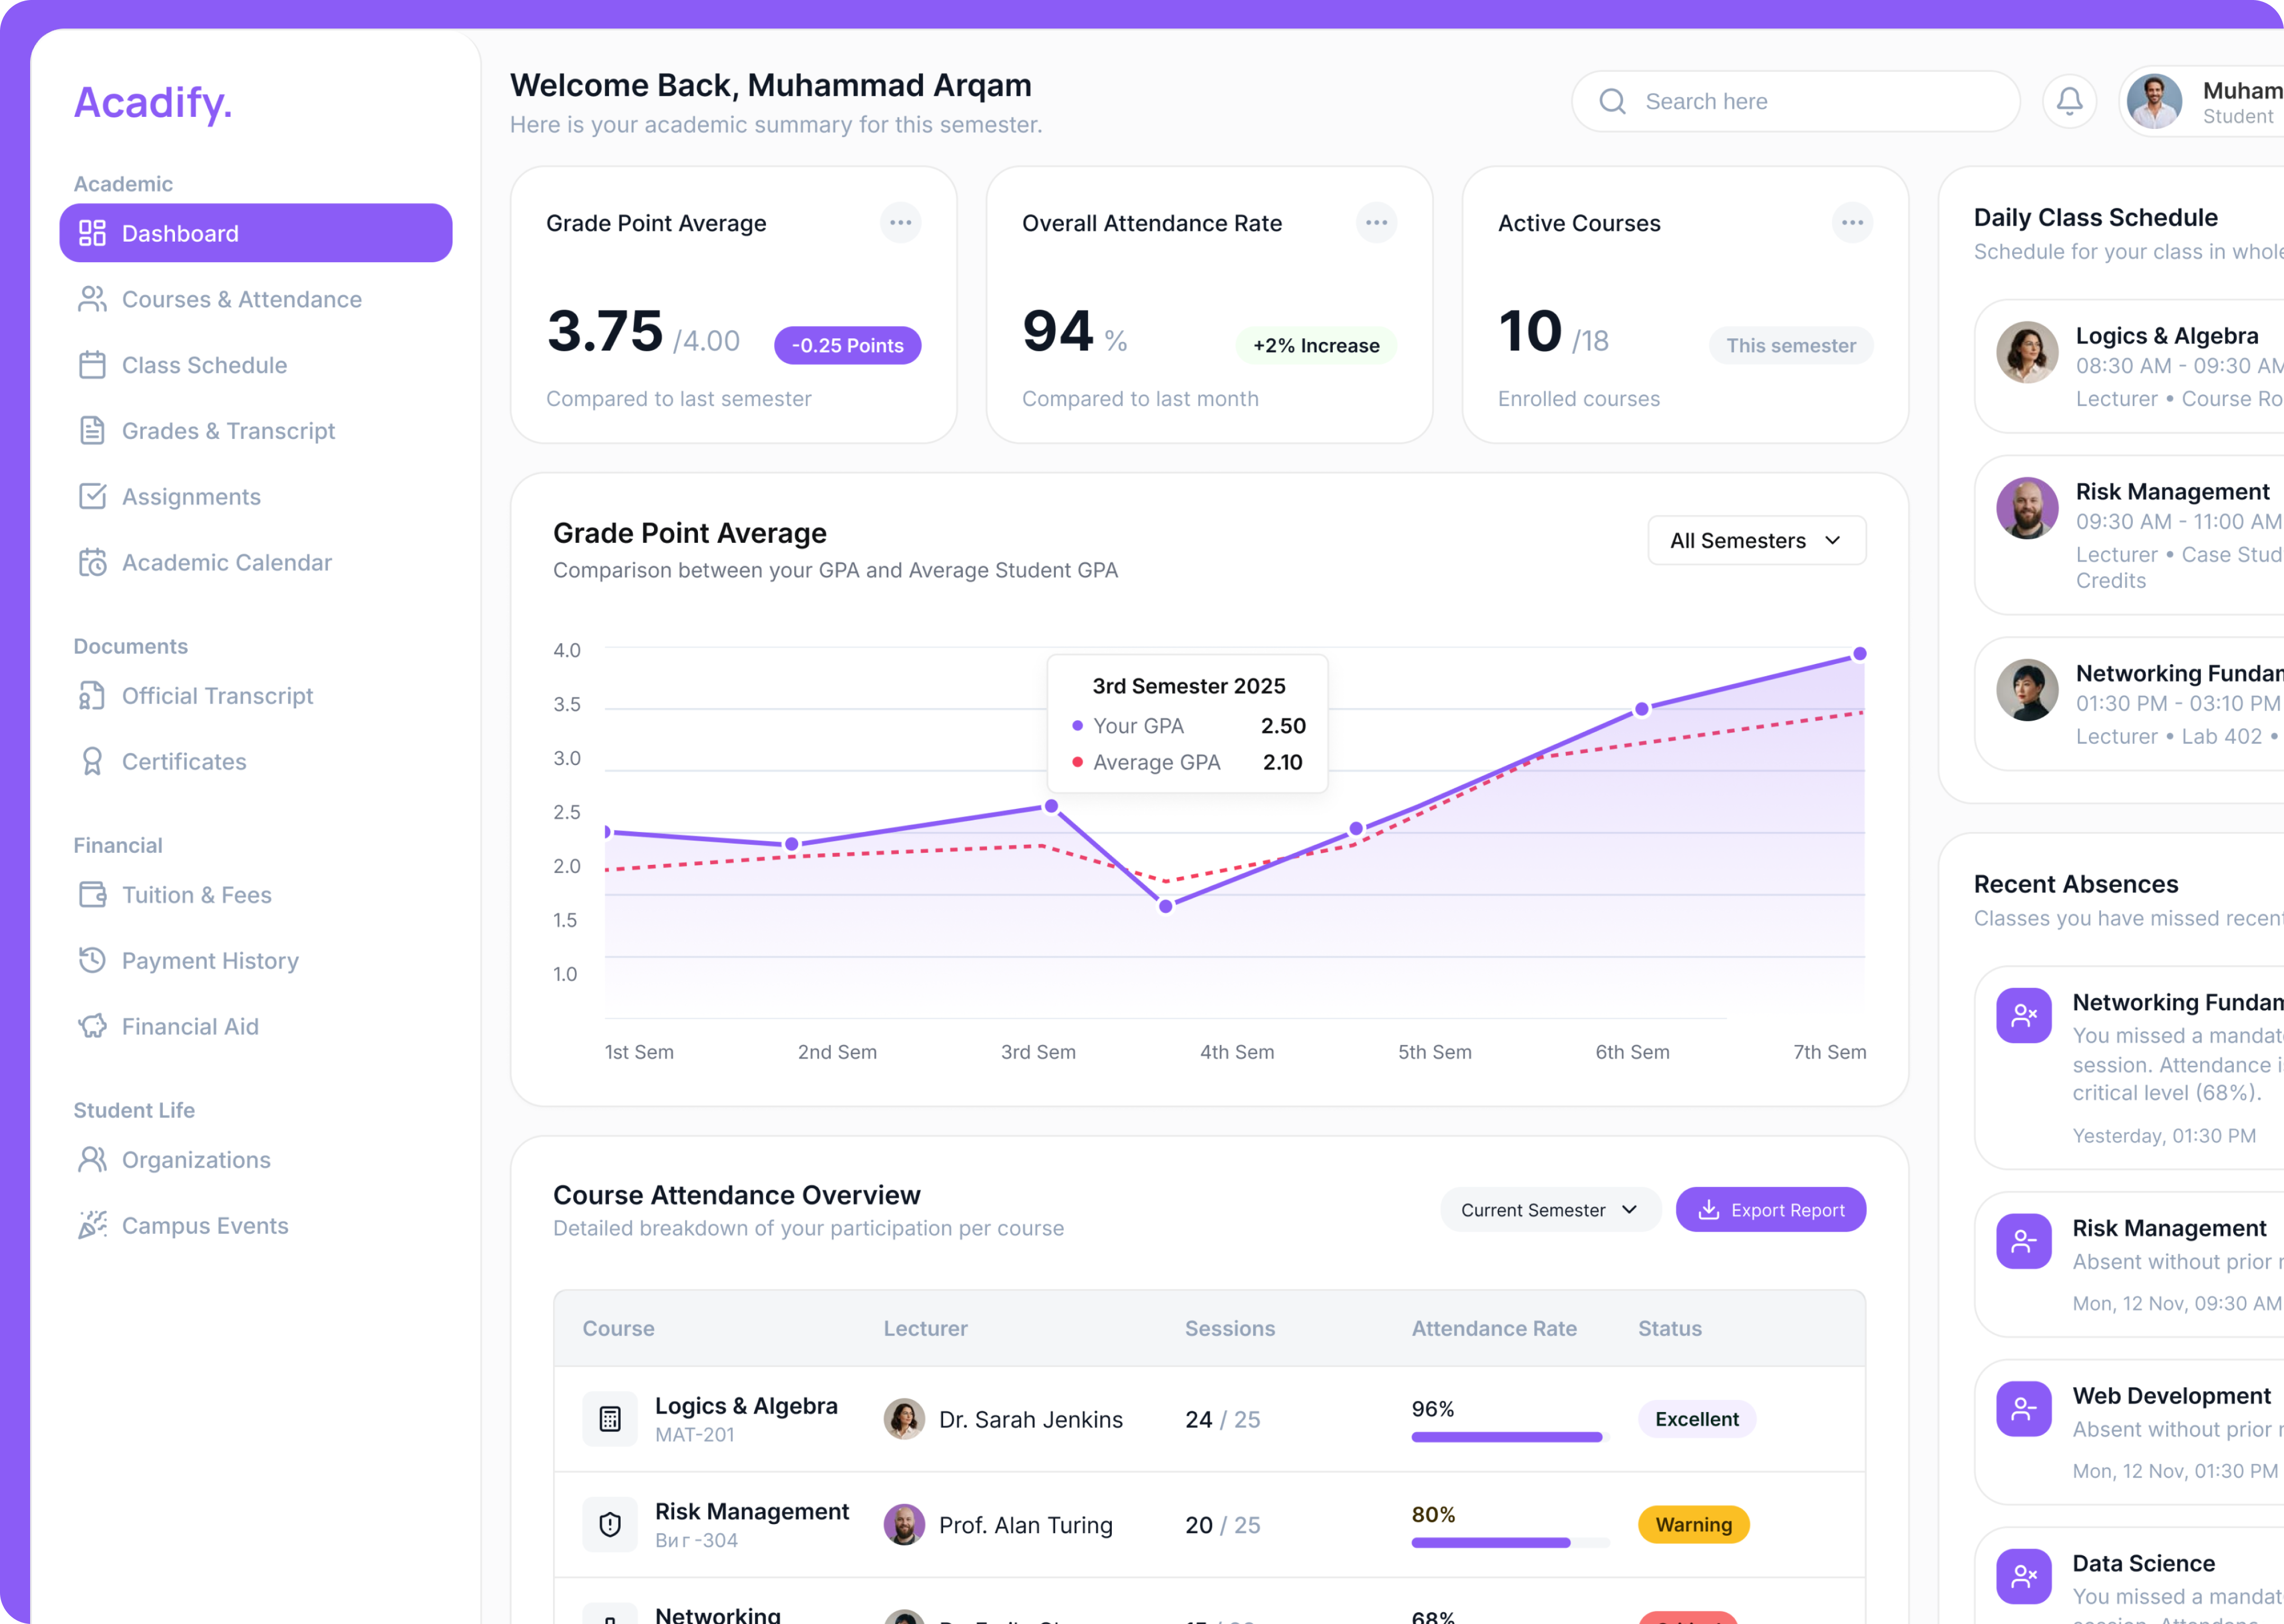This screenshot has width=2284, height=1624.
Task: Open Class Schedule from sidebar
Action: tap(256, 365)
